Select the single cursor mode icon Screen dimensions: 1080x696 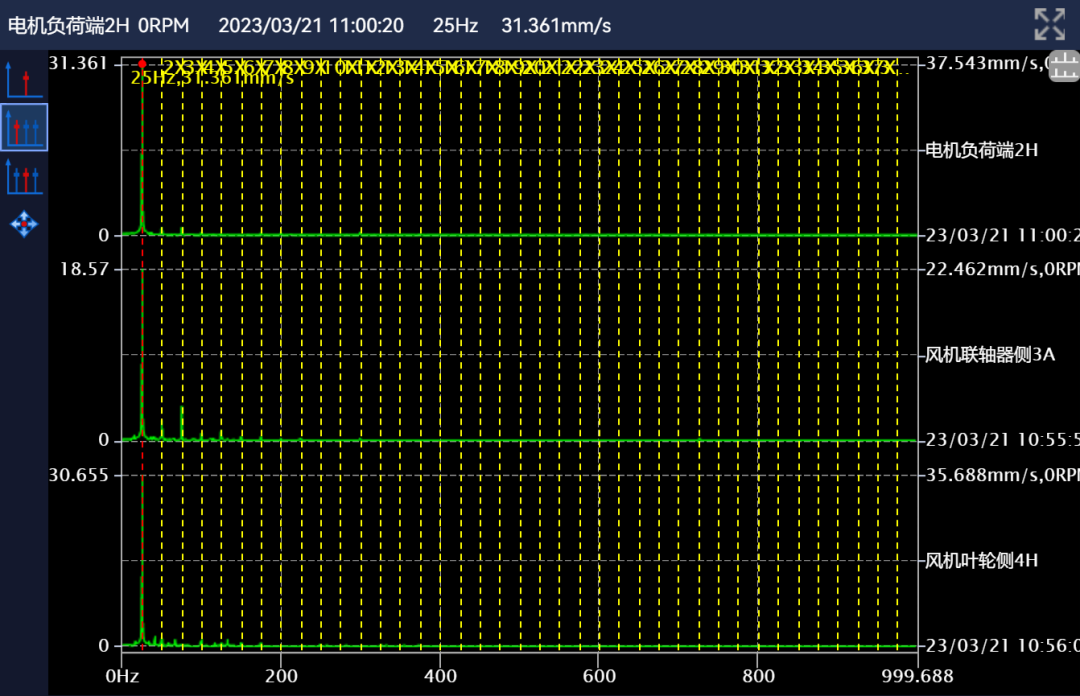pyautogui.click(x=23, y=80)
